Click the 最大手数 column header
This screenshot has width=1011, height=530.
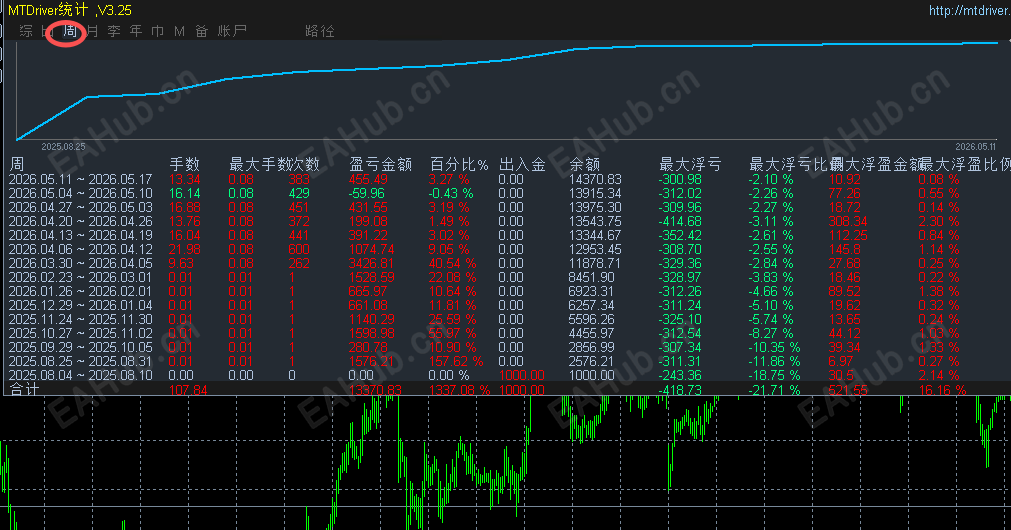pyautogui.click(x=259, y=164)
